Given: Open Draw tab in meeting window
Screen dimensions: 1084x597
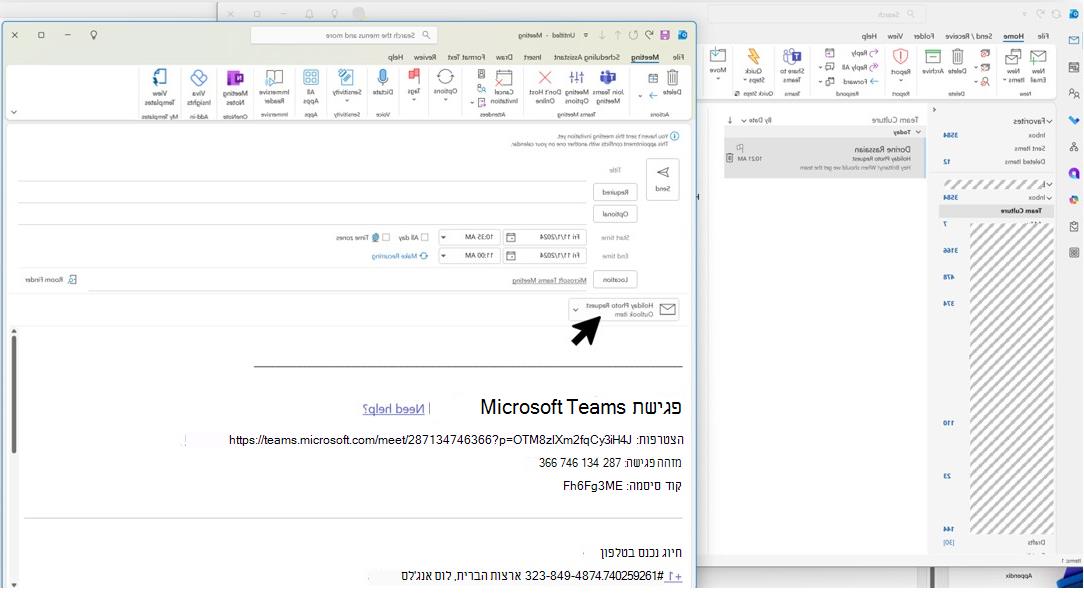Looking at the screenshot, I should 505,57.
